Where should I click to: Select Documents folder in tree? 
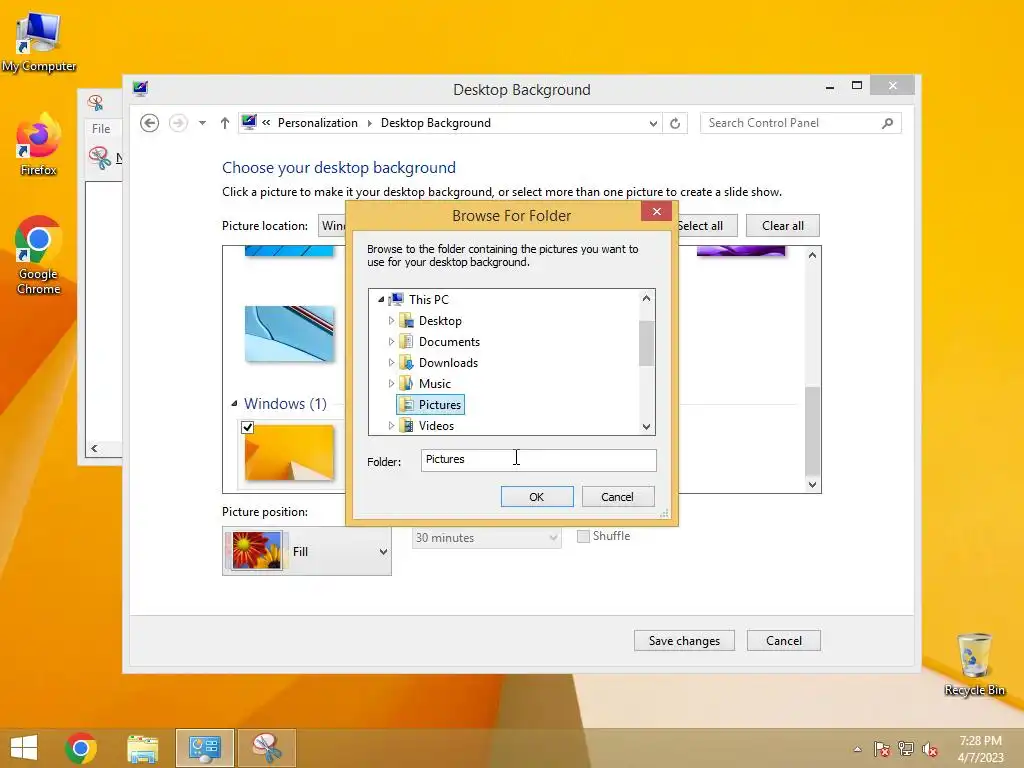click(449, 342)
